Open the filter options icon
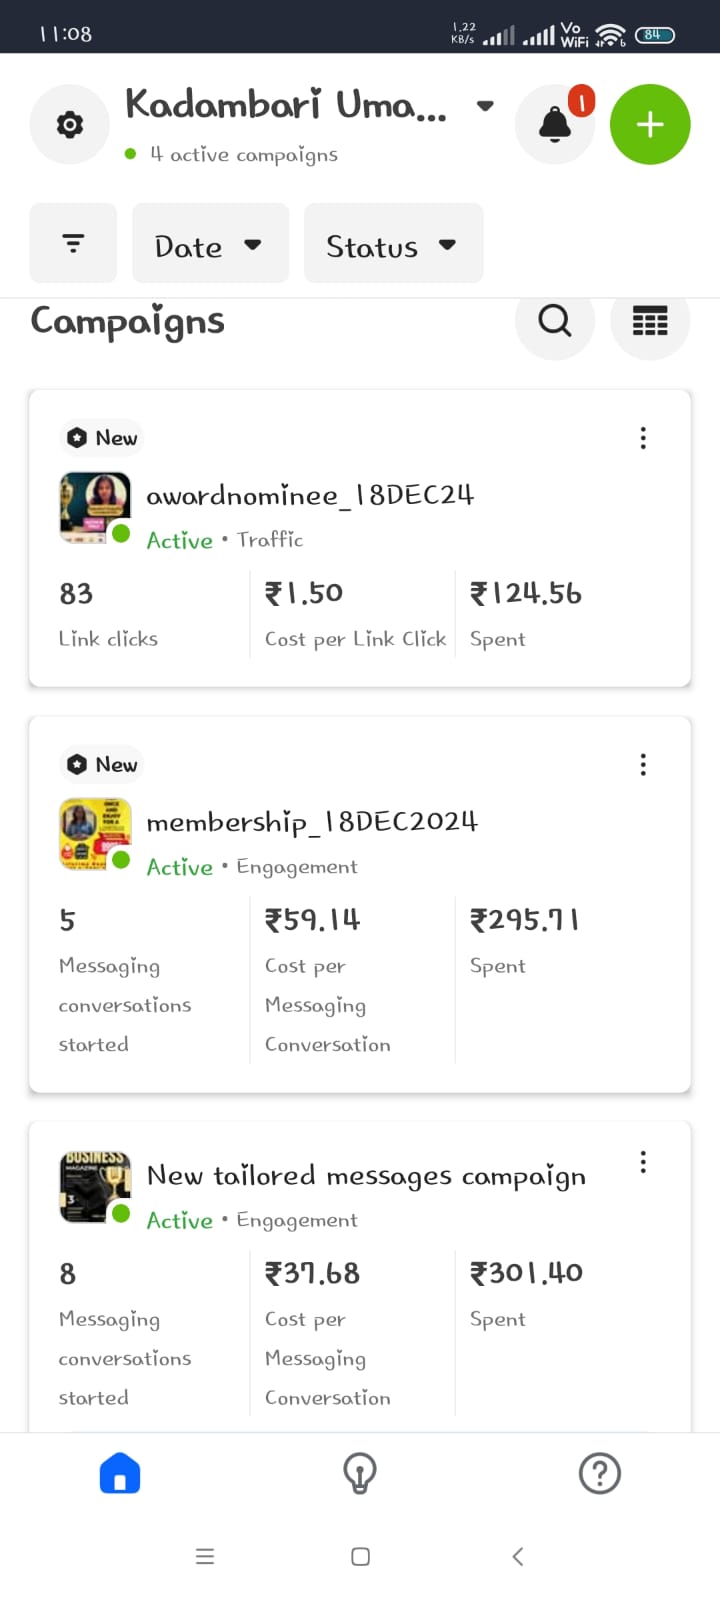Image resolution: width=720 pixels, height=1600 pixels. [73, 243]
